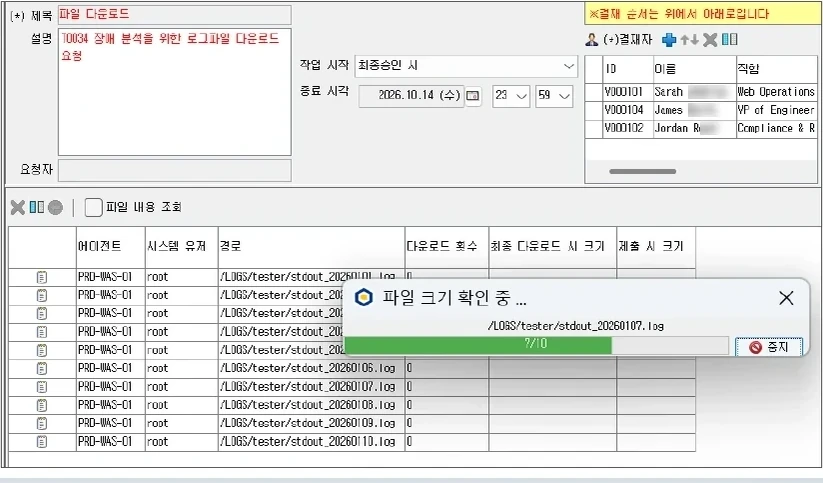Viewport: 823px width, 483px height.
Task: Click the 이름 column header in approver table
Action: 694,69
